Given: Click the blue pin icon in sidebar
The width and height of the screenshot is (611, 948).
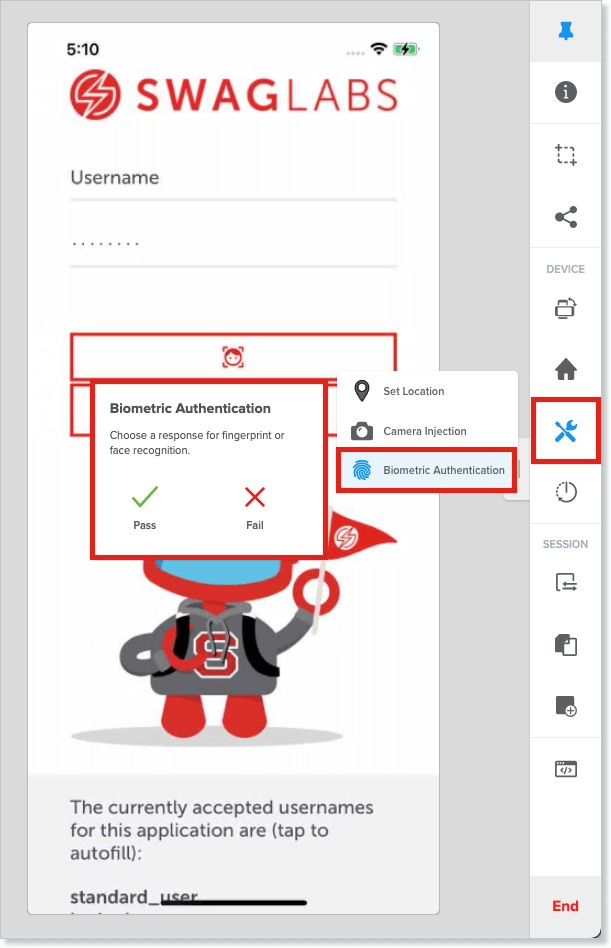Looking at the screenshot, I should [x=566, y=31].
